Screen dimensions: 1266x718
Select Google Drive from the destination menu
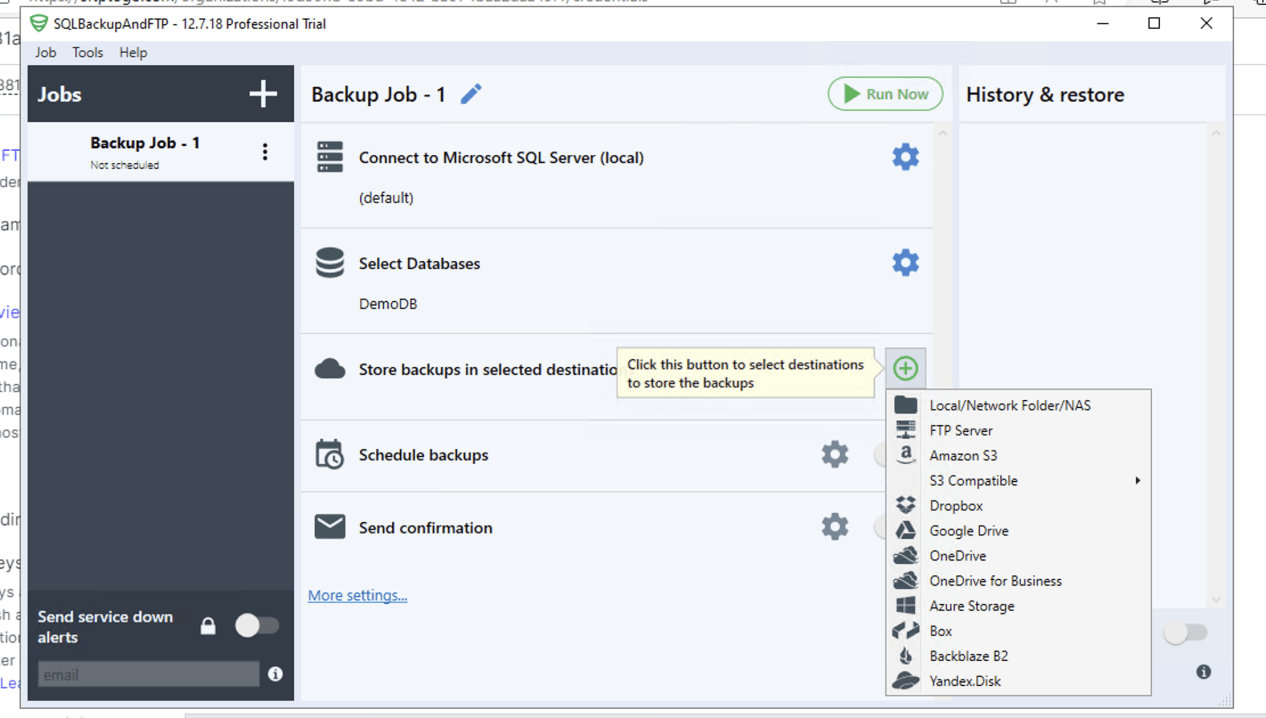click(x=968, y=530)
